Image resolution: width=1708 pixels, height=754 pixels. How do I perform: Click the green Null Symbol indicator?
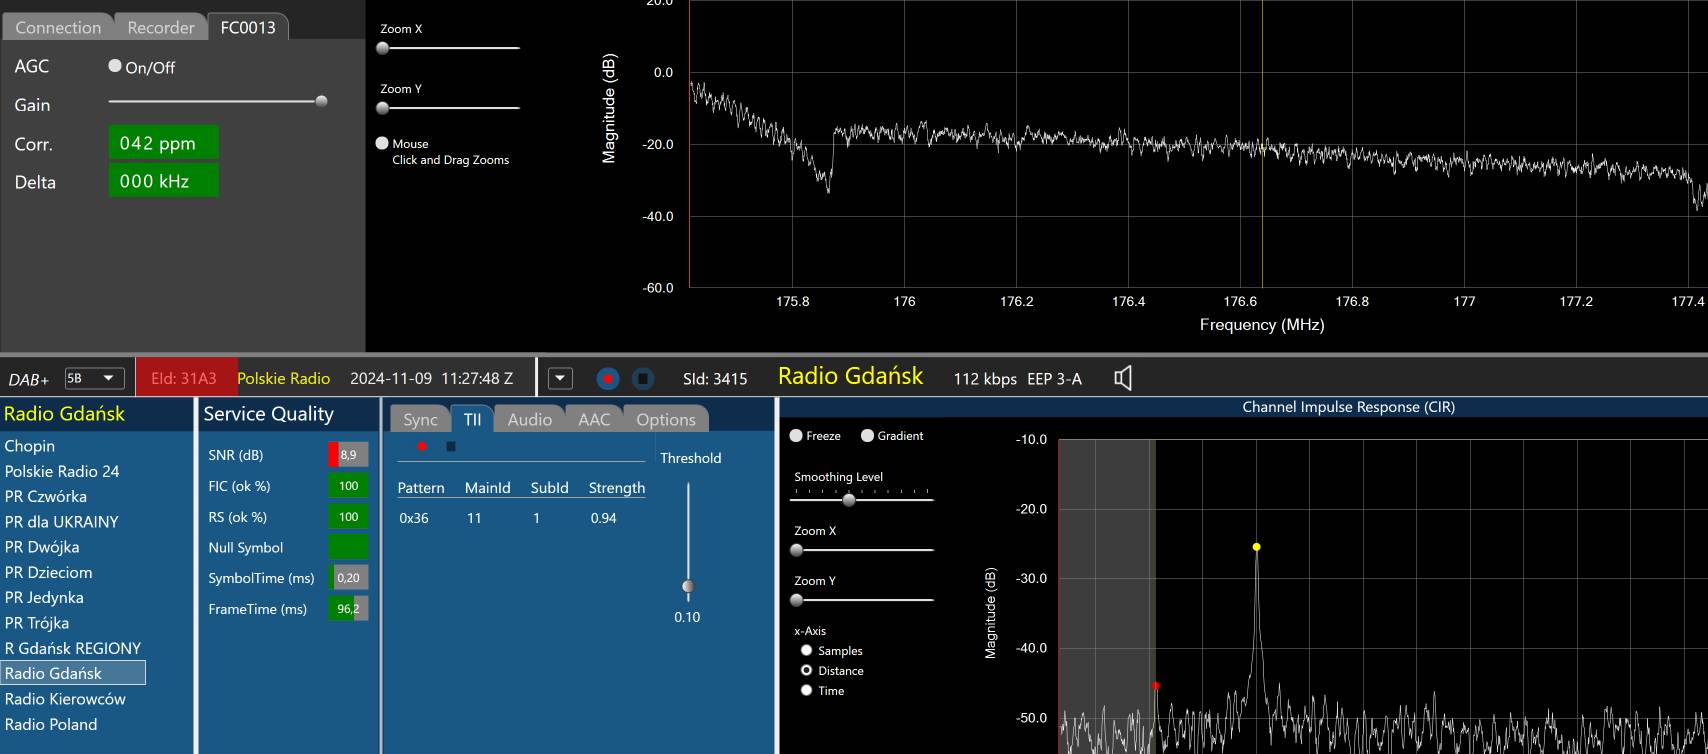348,547
